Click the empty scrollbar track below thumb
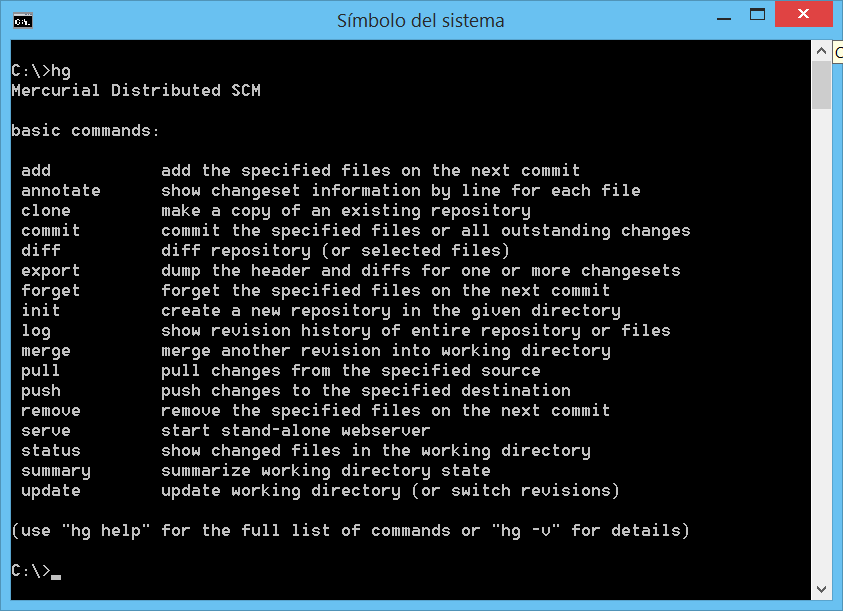 point(820,340)
